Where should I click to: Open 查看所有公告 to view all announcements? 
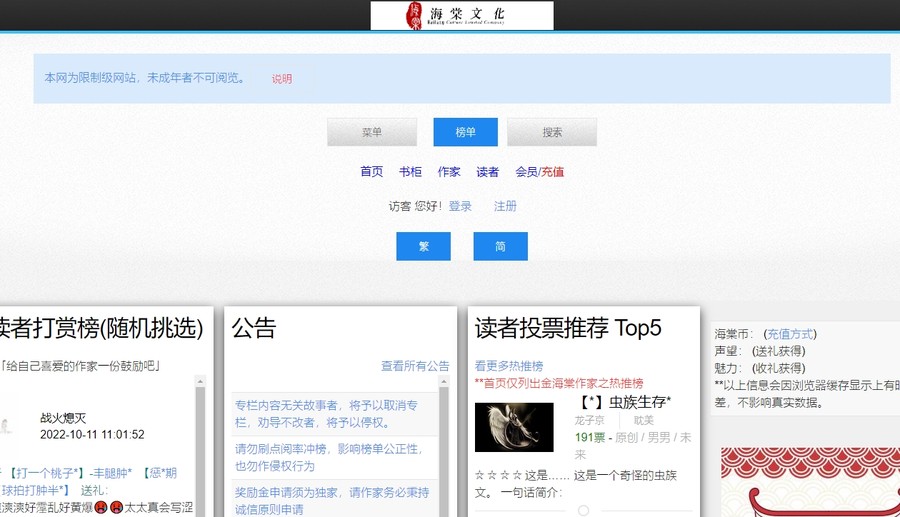(415, 367)
